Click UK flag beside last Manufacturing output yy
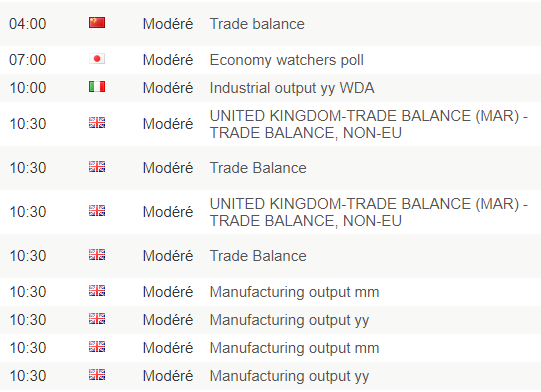The image size is (541, 392). [x=97, y=374]
